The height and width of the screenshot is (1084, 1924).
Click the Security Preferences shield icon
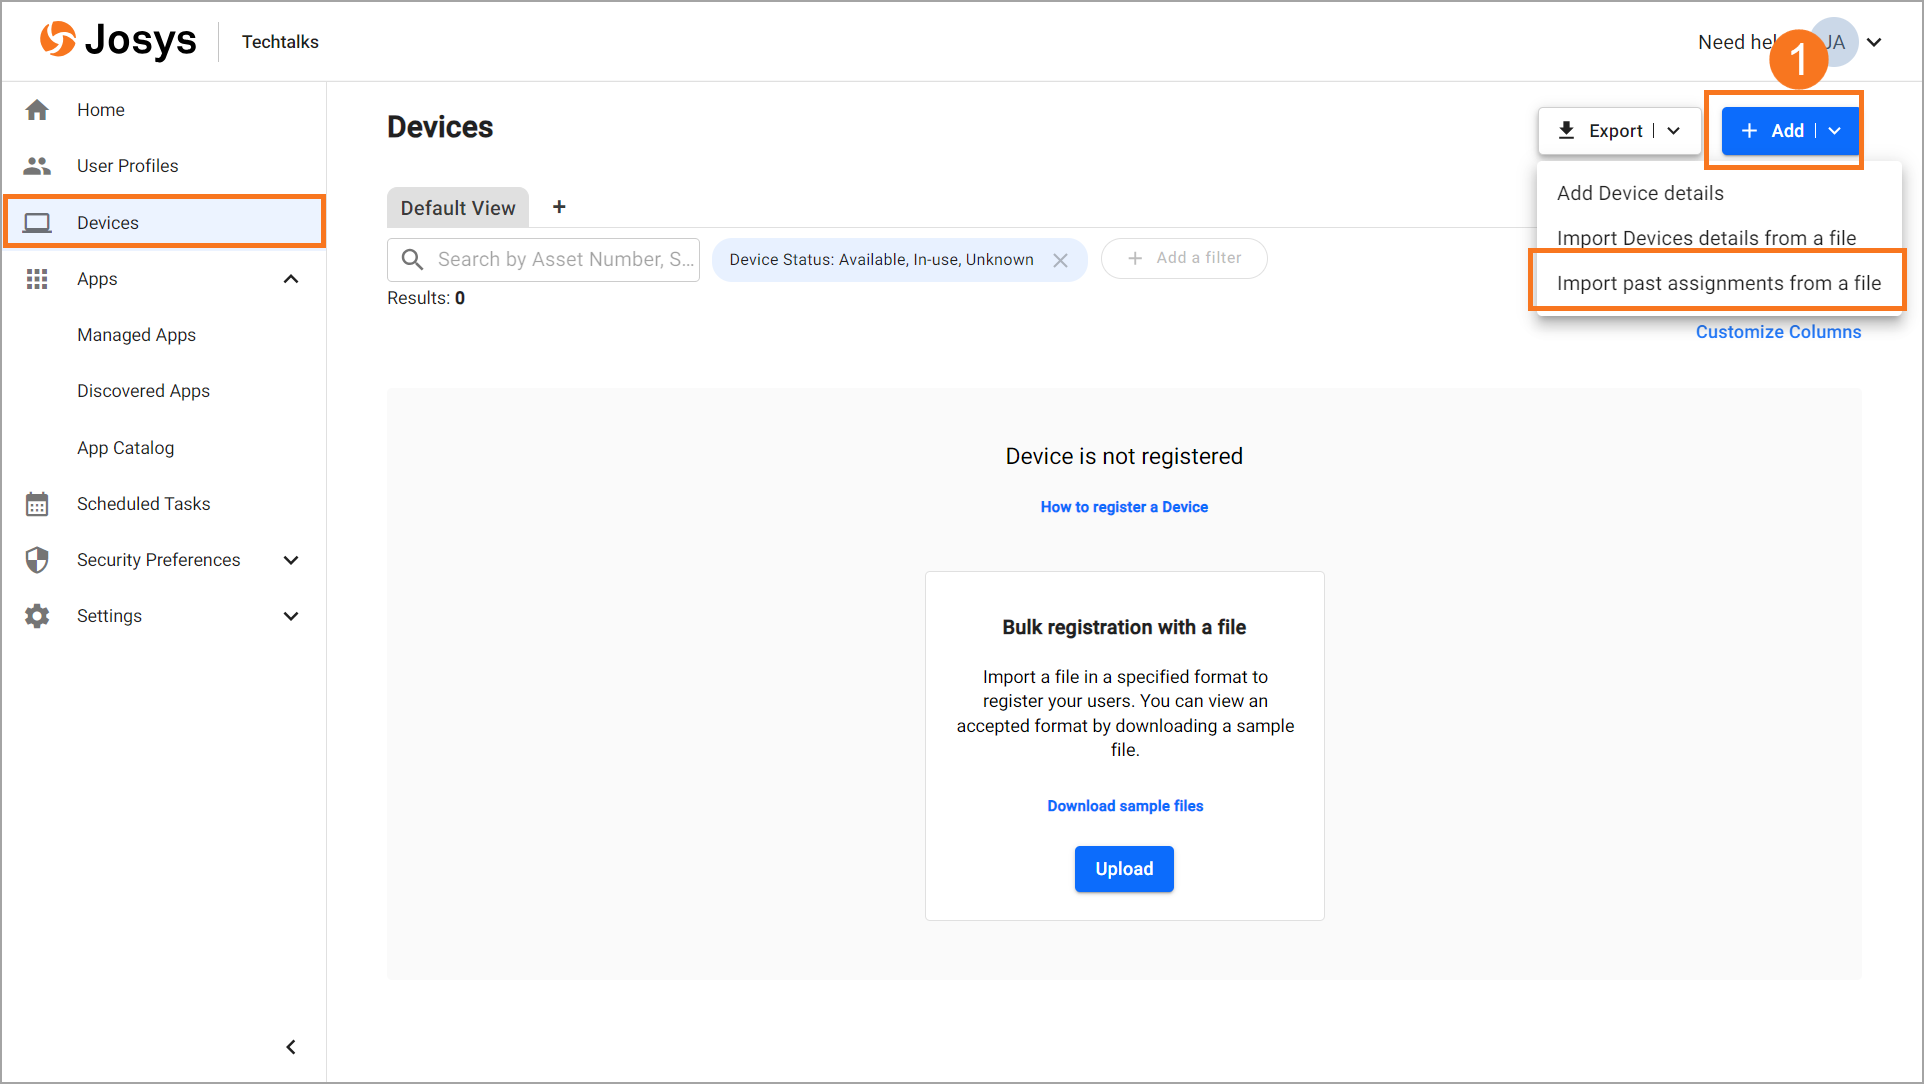pyautogui.click(x=37, y=560)
